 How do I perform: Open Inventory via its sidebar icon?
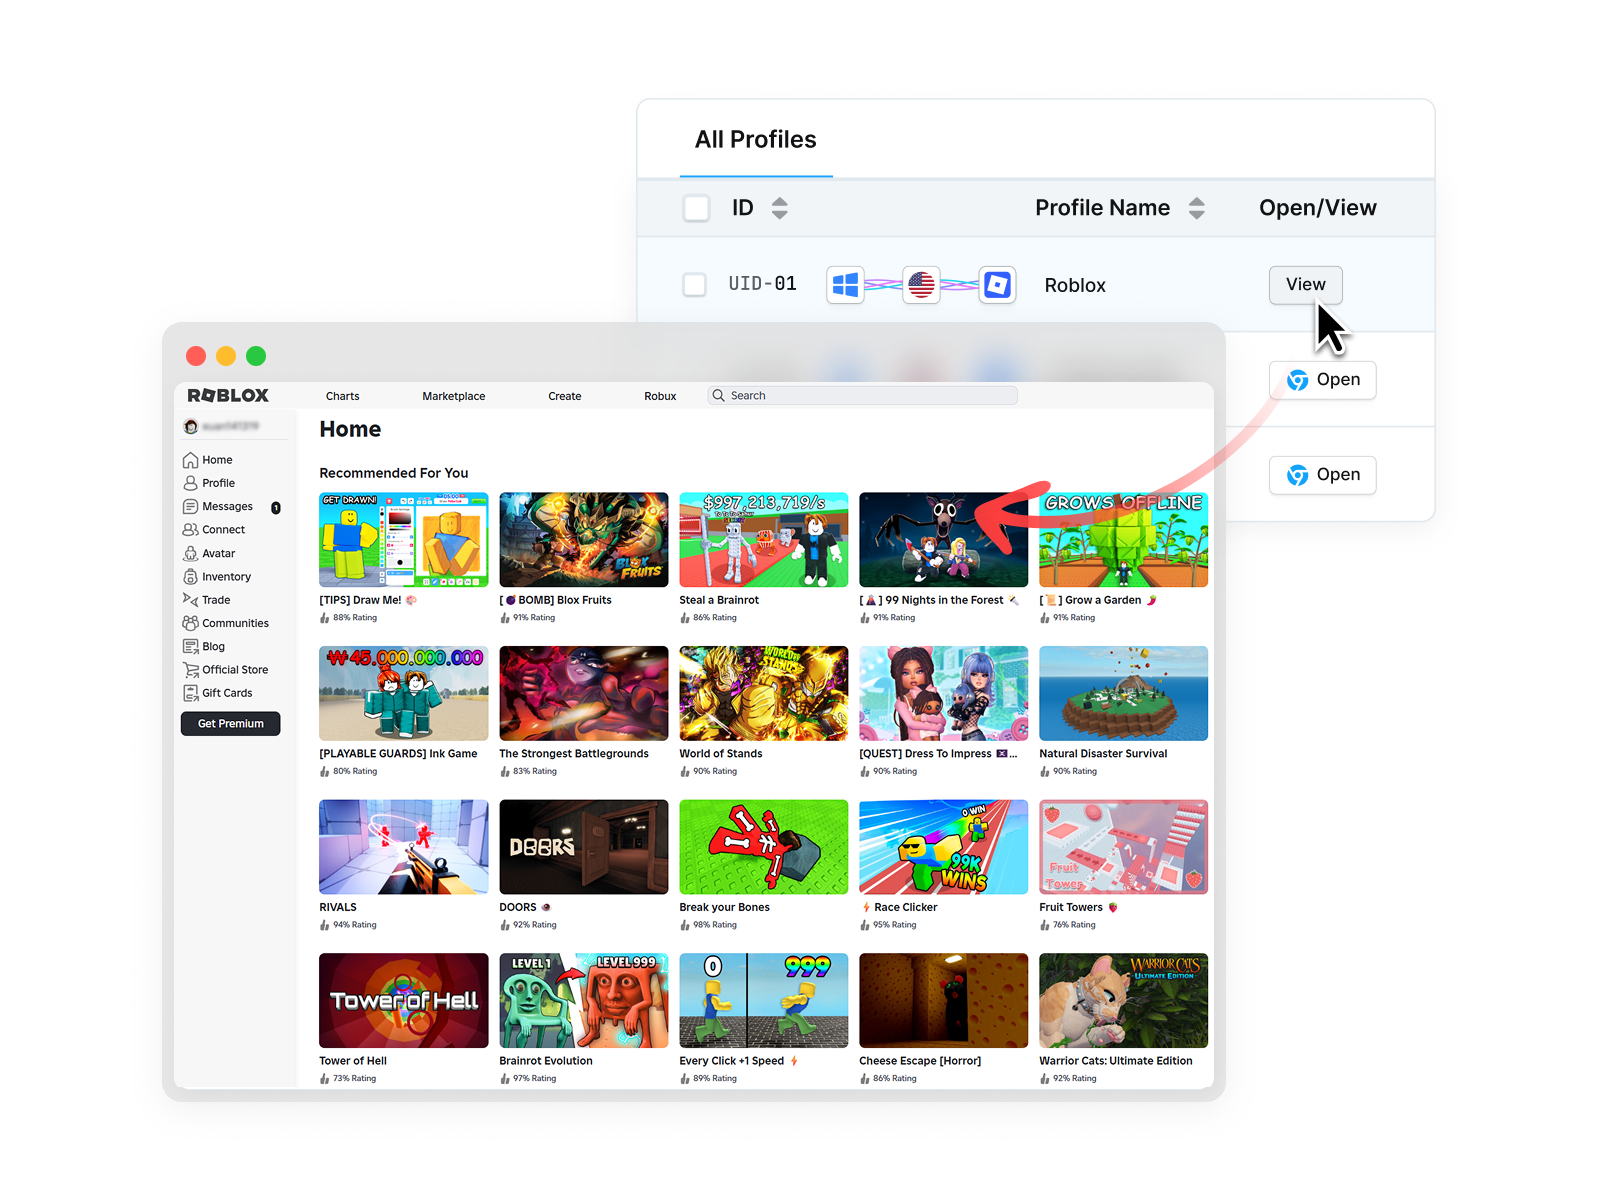[190, 577]
